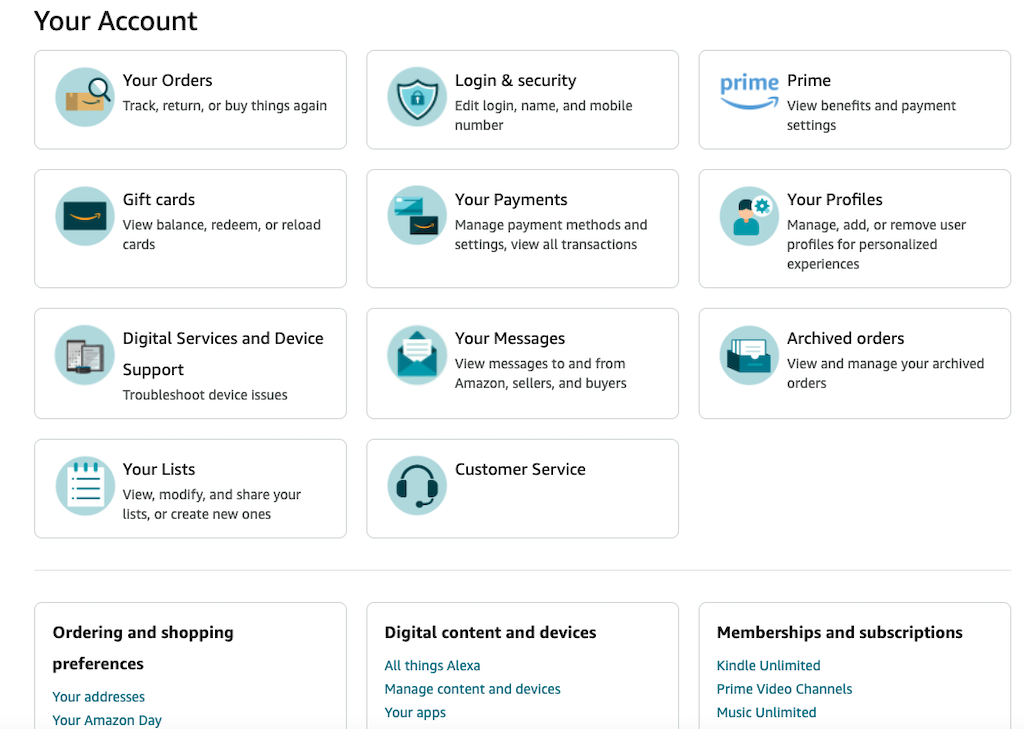Viewport: 1024px width, 729px height.
Task: Open the Your Profiles heading
Action: (835, 199)
